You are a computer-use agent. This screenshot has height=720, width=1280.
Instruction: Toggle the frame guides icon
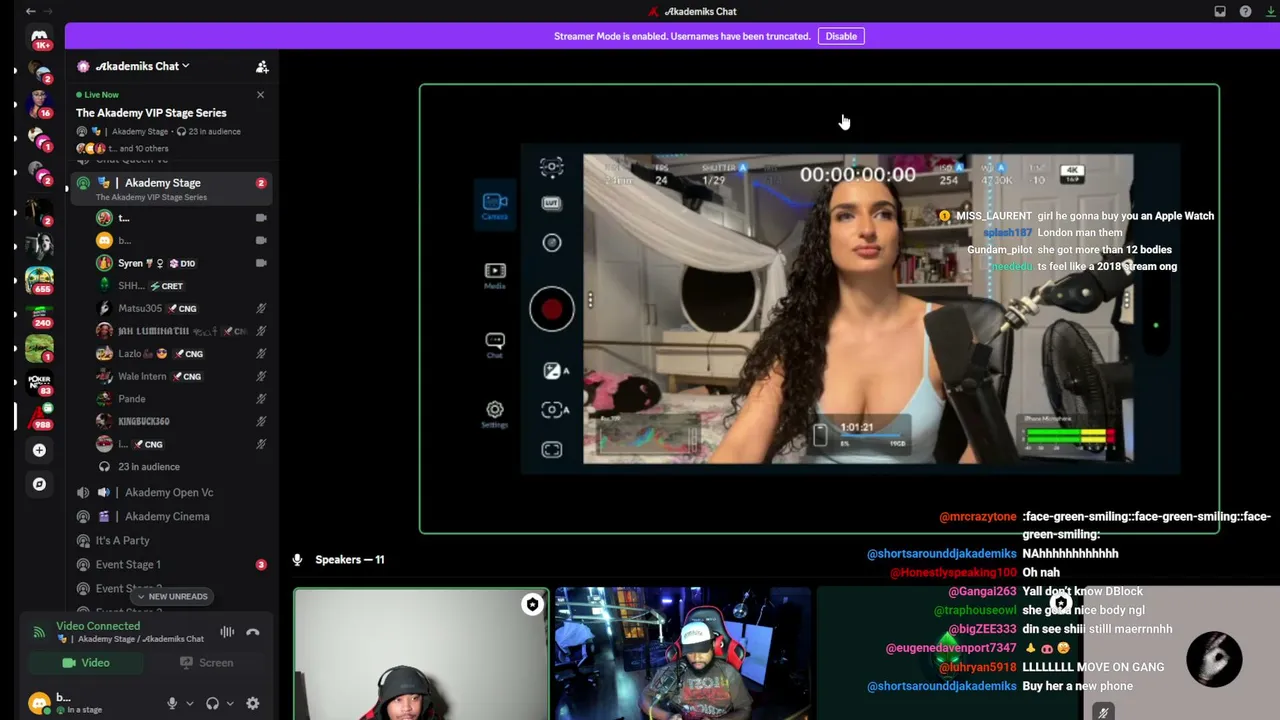click(552, 450)
